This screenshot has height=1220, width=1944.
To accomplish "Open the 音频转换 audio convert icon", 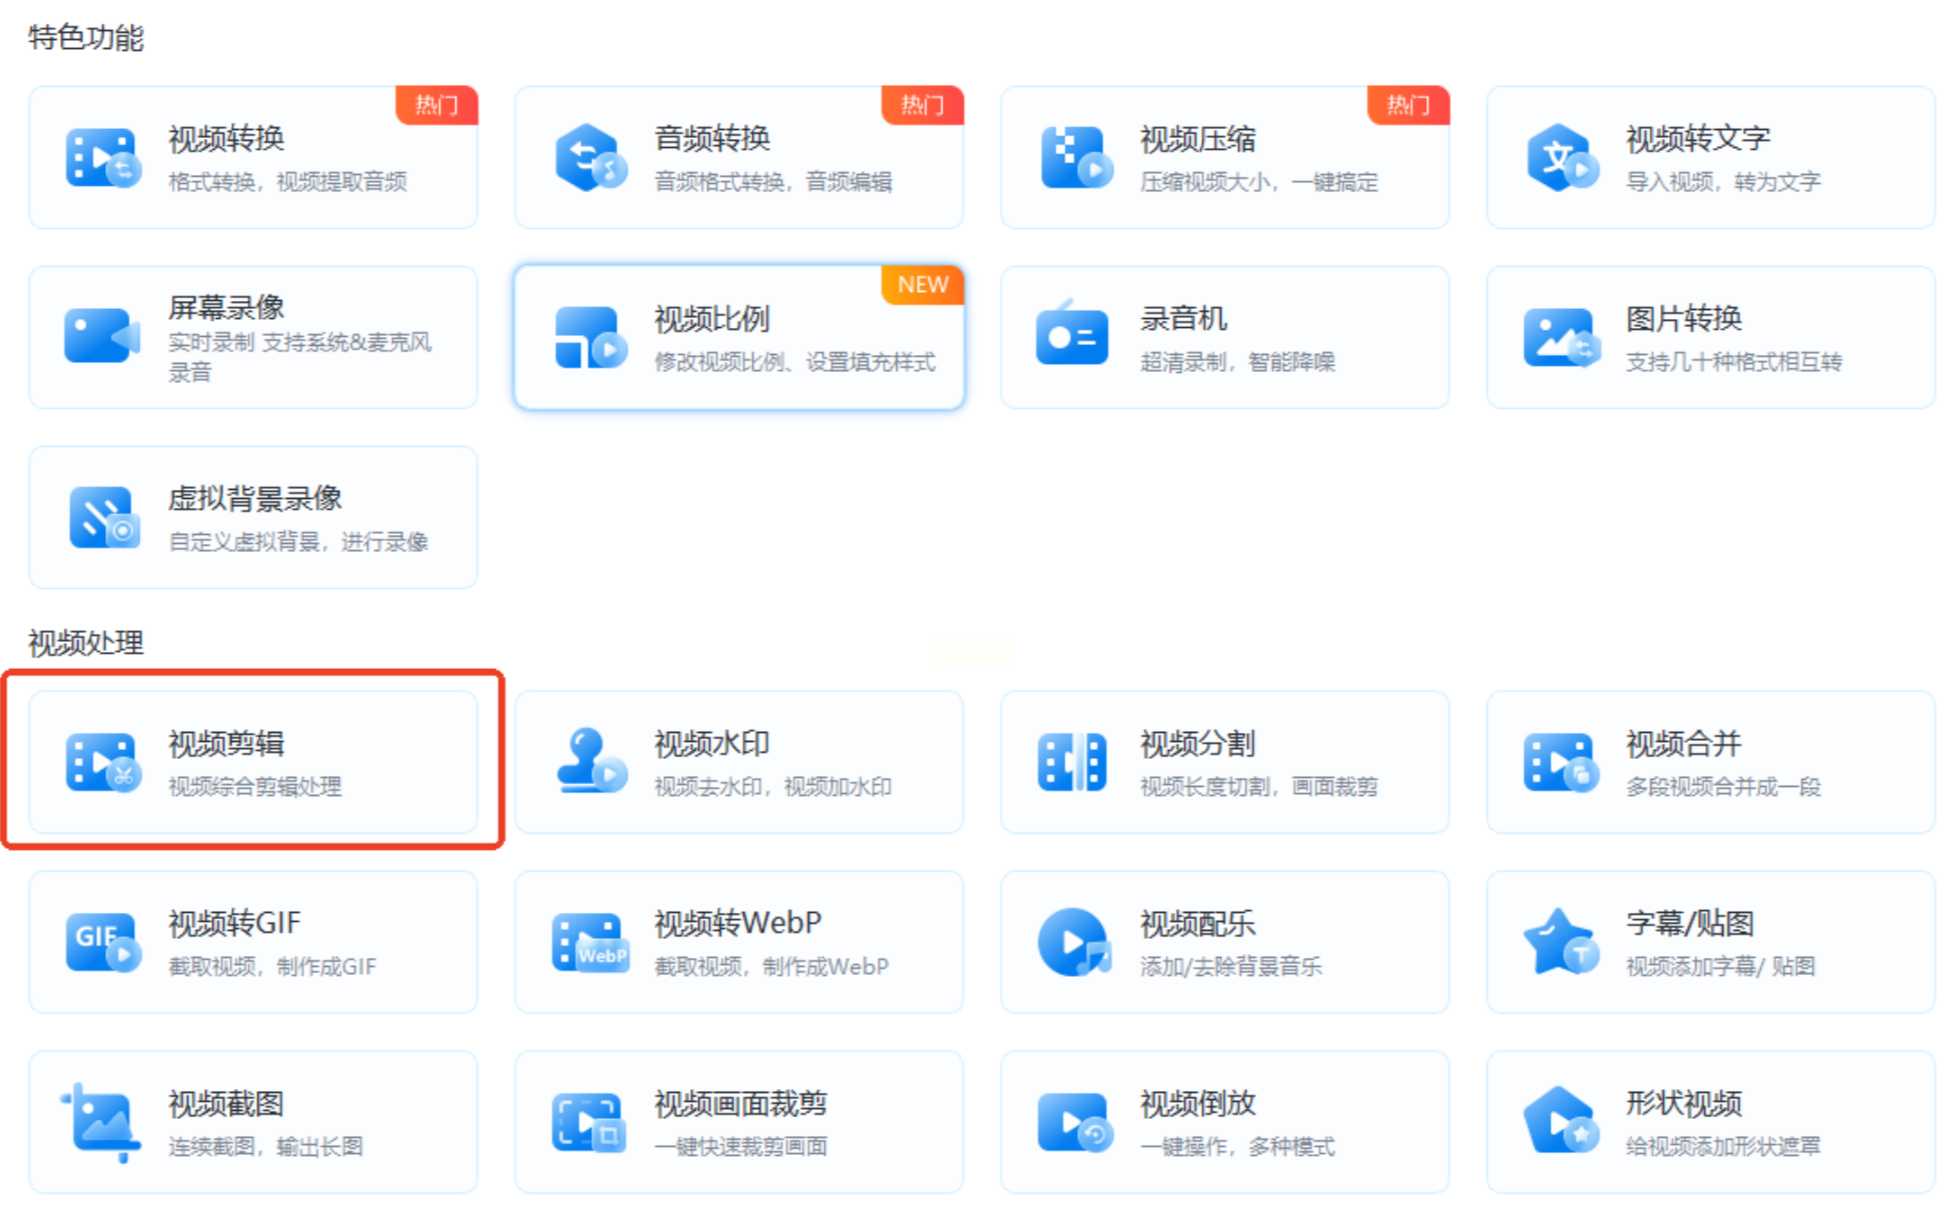I will (590, 158).
